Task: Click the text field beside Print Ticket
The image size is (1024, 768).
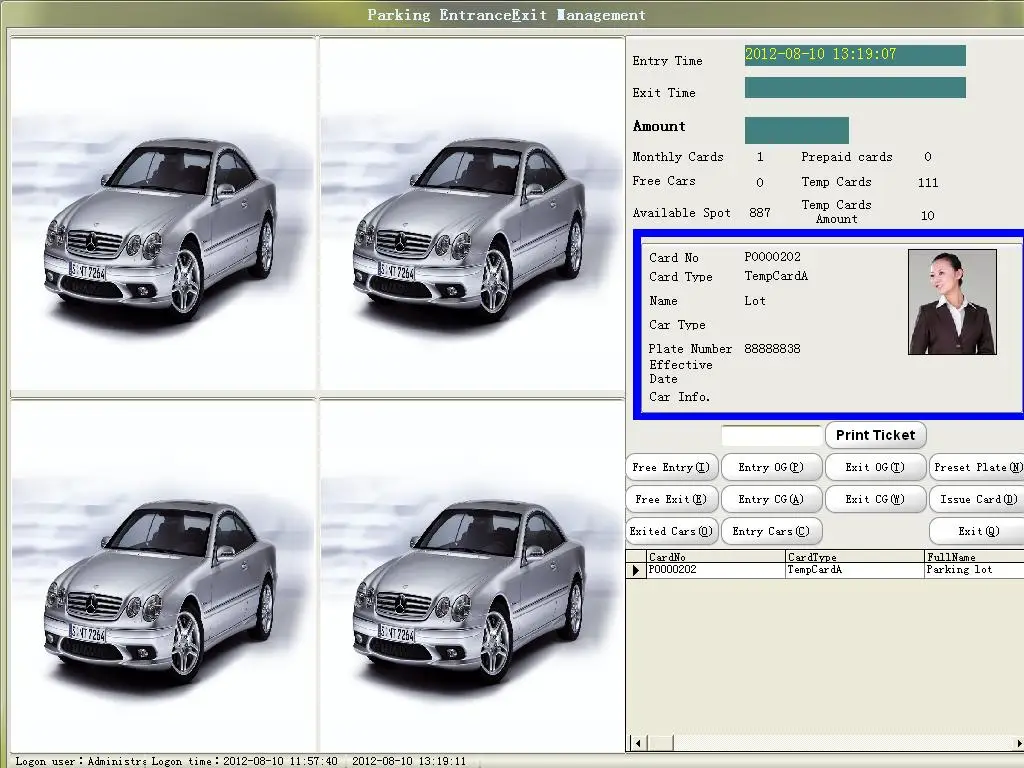Action: coord(771,436)
